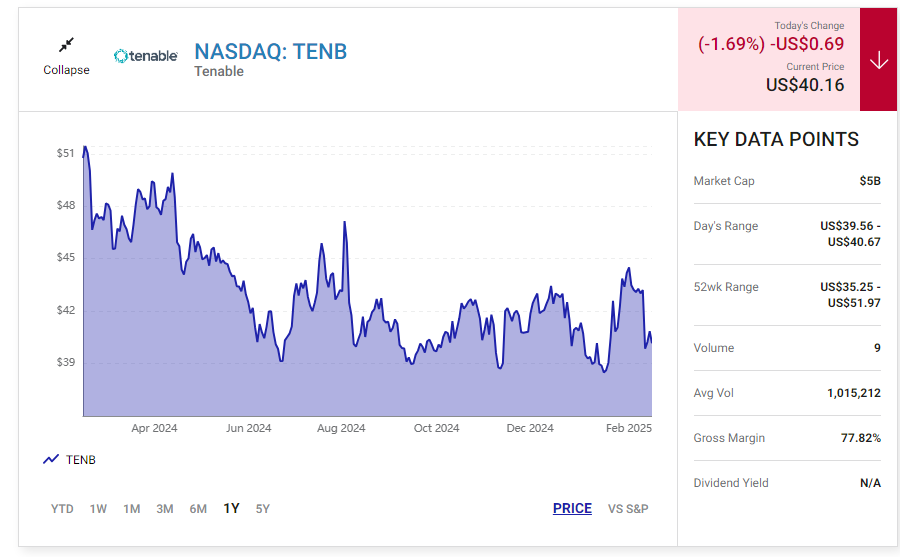Screen dimensions: 900x557
Task: Click the Dividend Yield label
Action: click(731, 483)
